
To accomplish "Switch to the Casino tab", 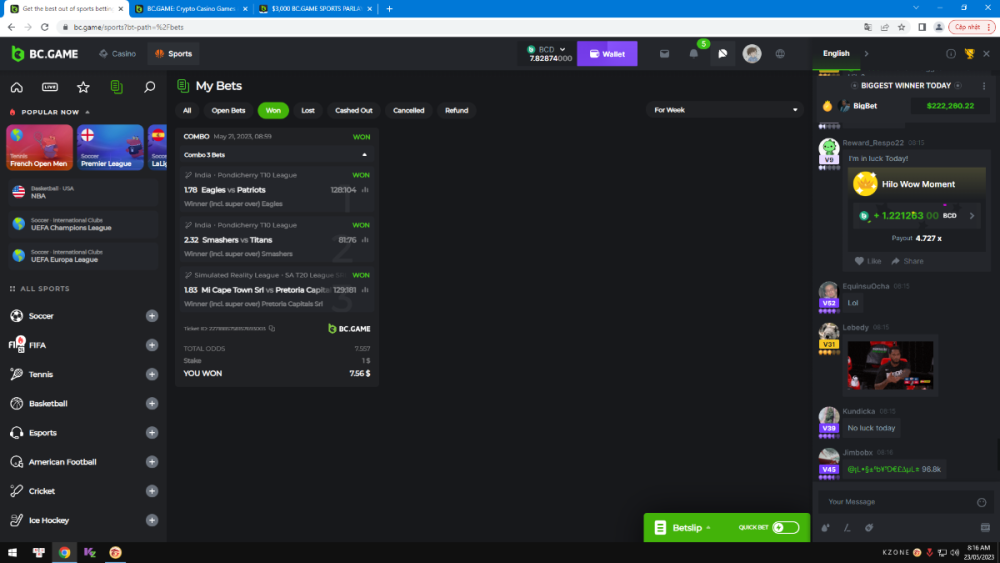I will point(118,54).
